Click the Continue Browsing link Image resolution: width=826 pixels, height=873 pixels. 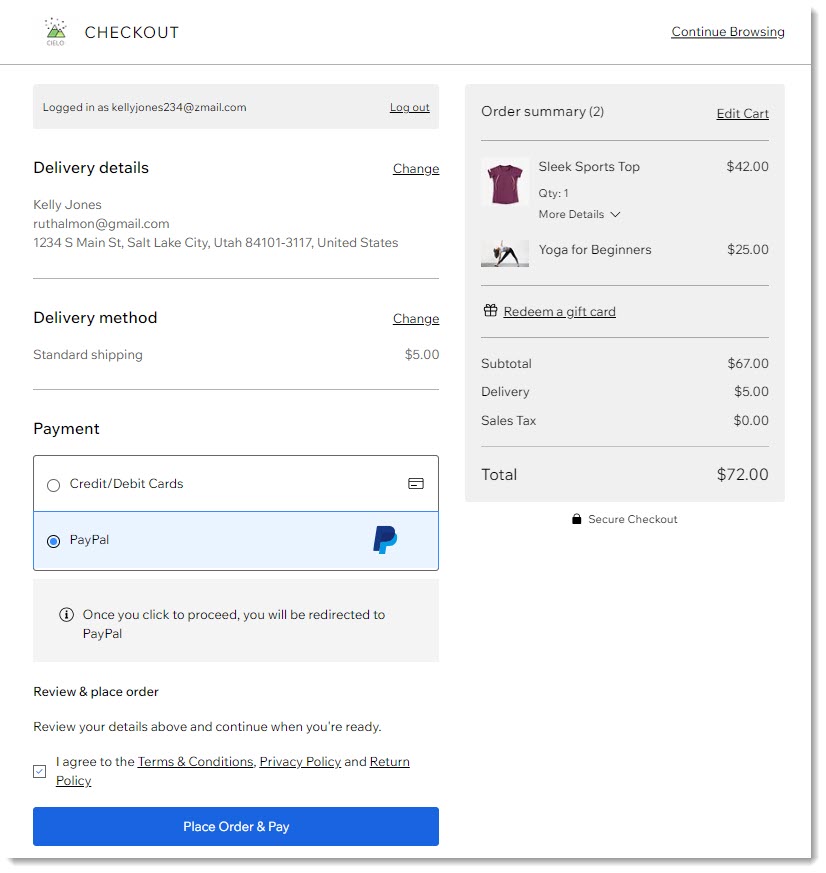click(x=727, y=32)
